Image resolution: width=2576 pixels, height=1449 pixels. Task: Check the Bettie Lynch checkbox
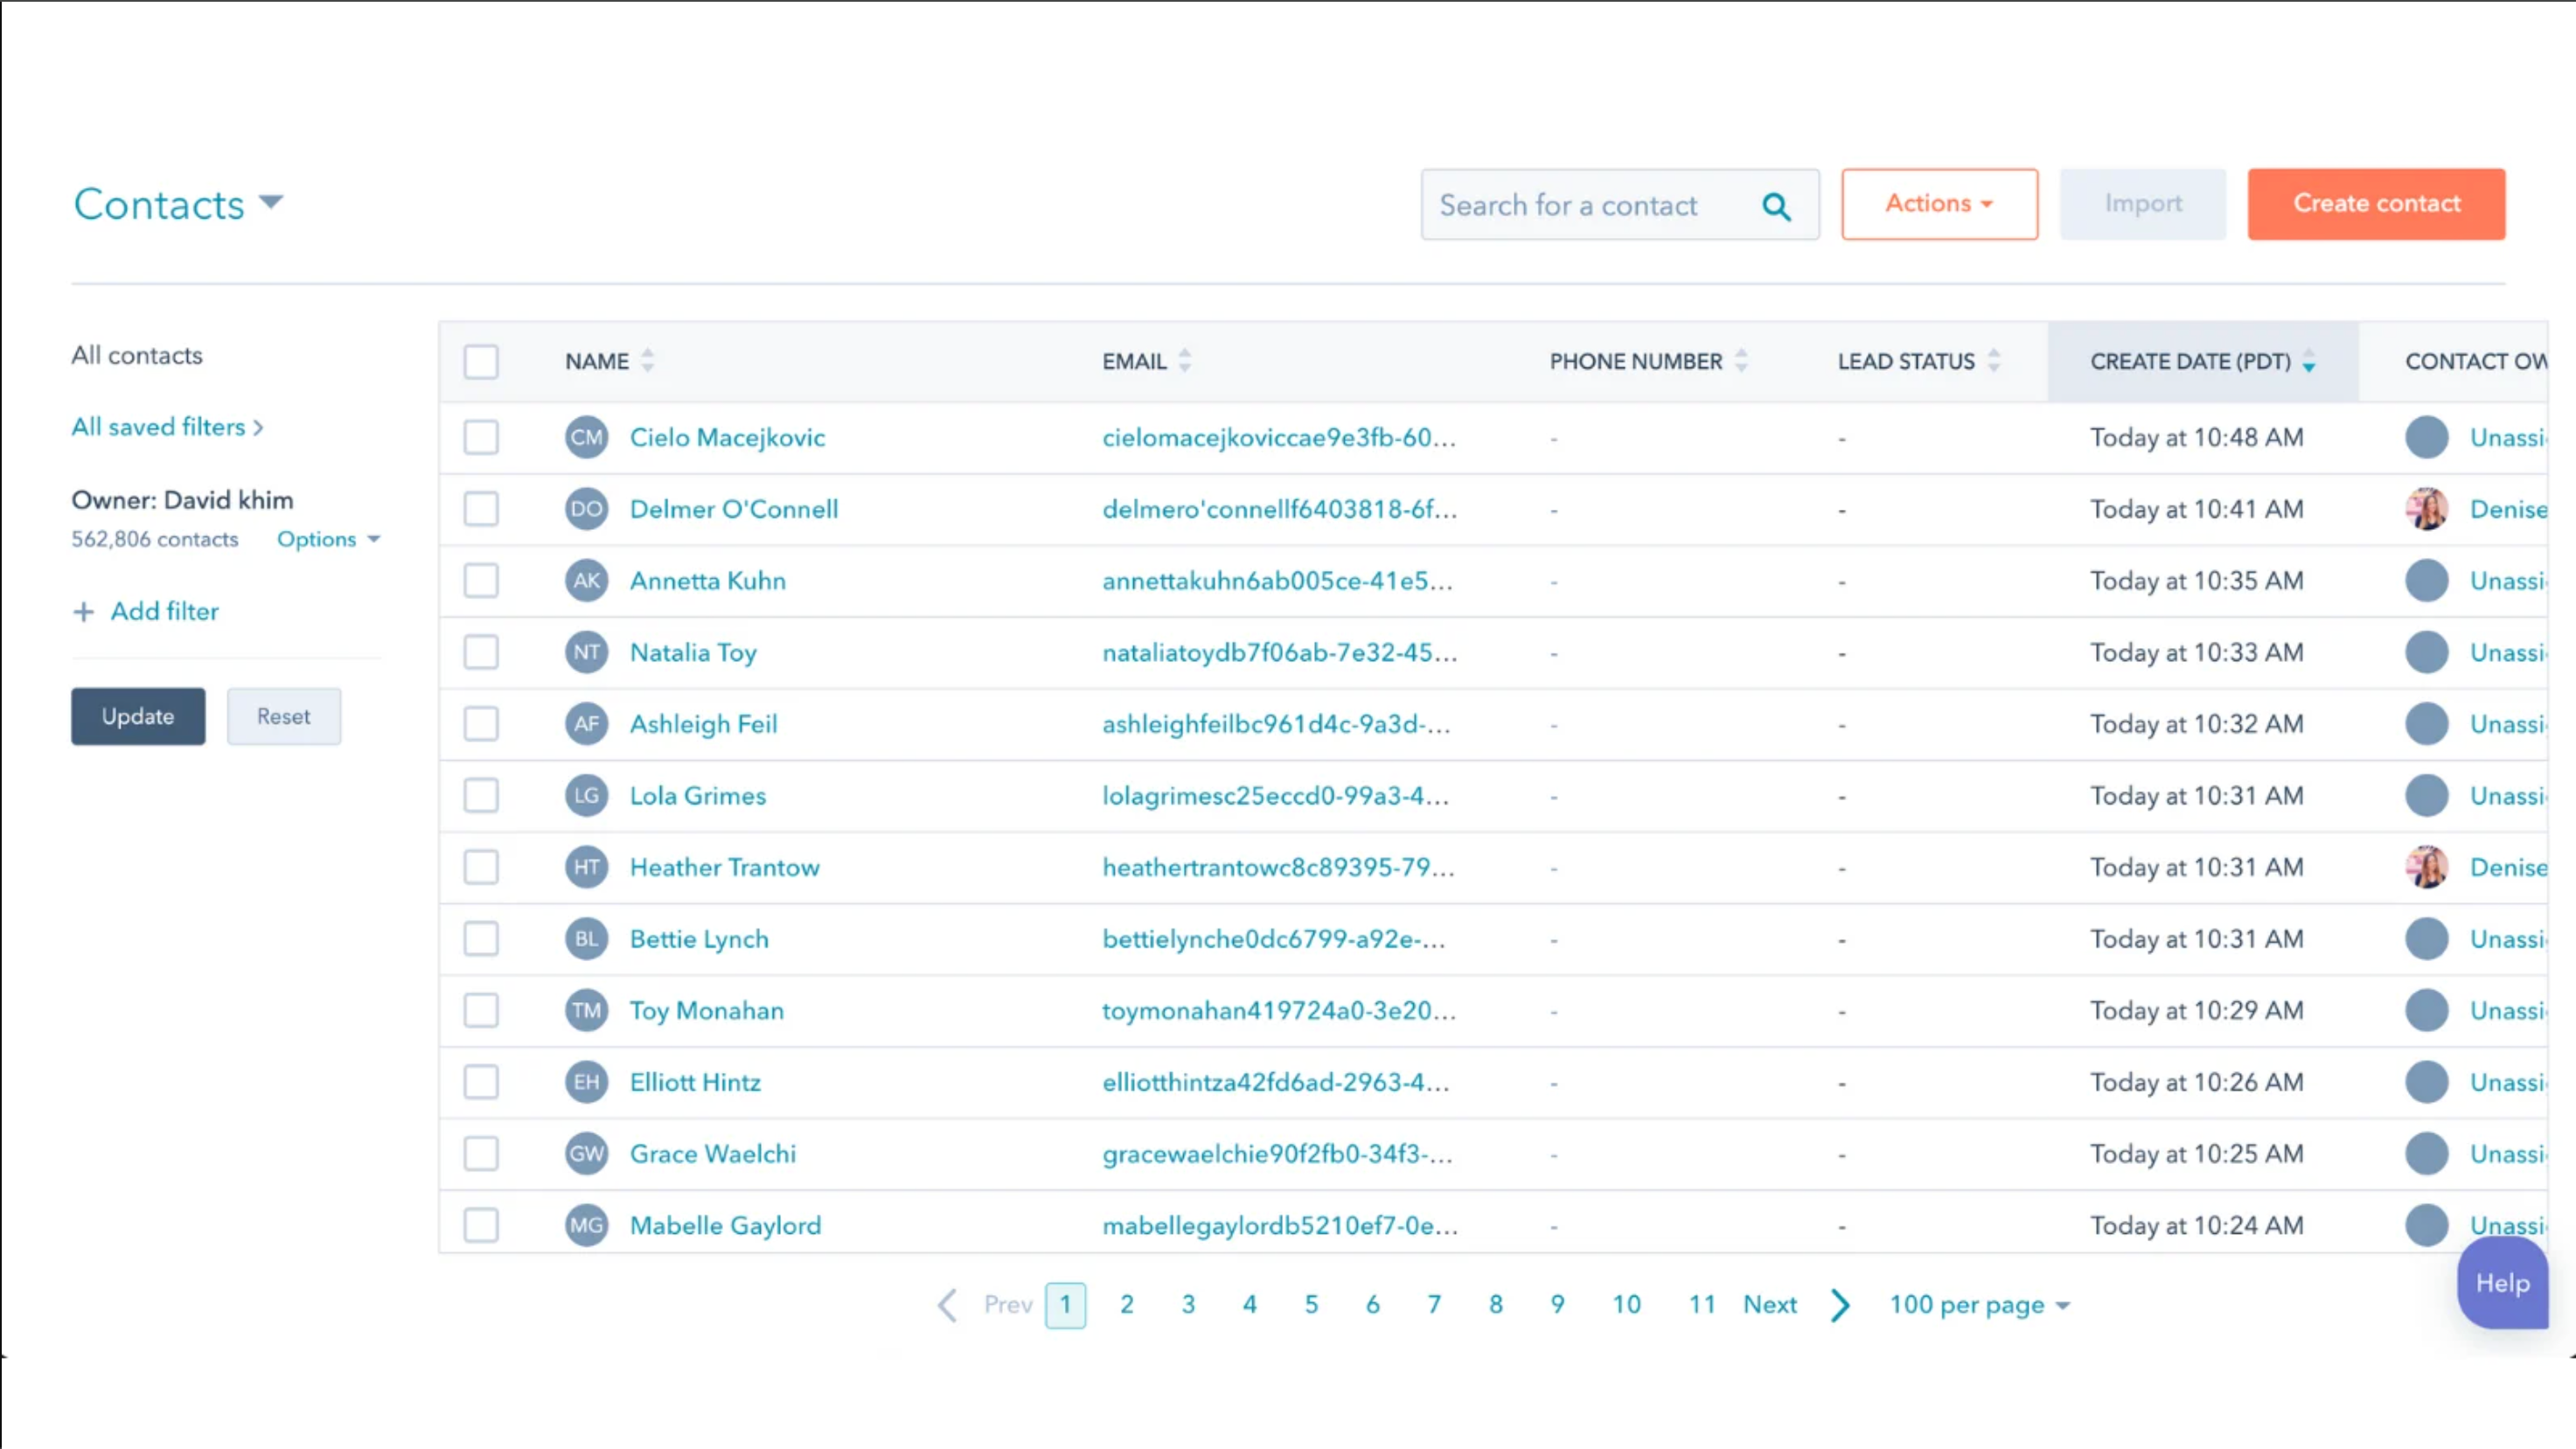481,939
